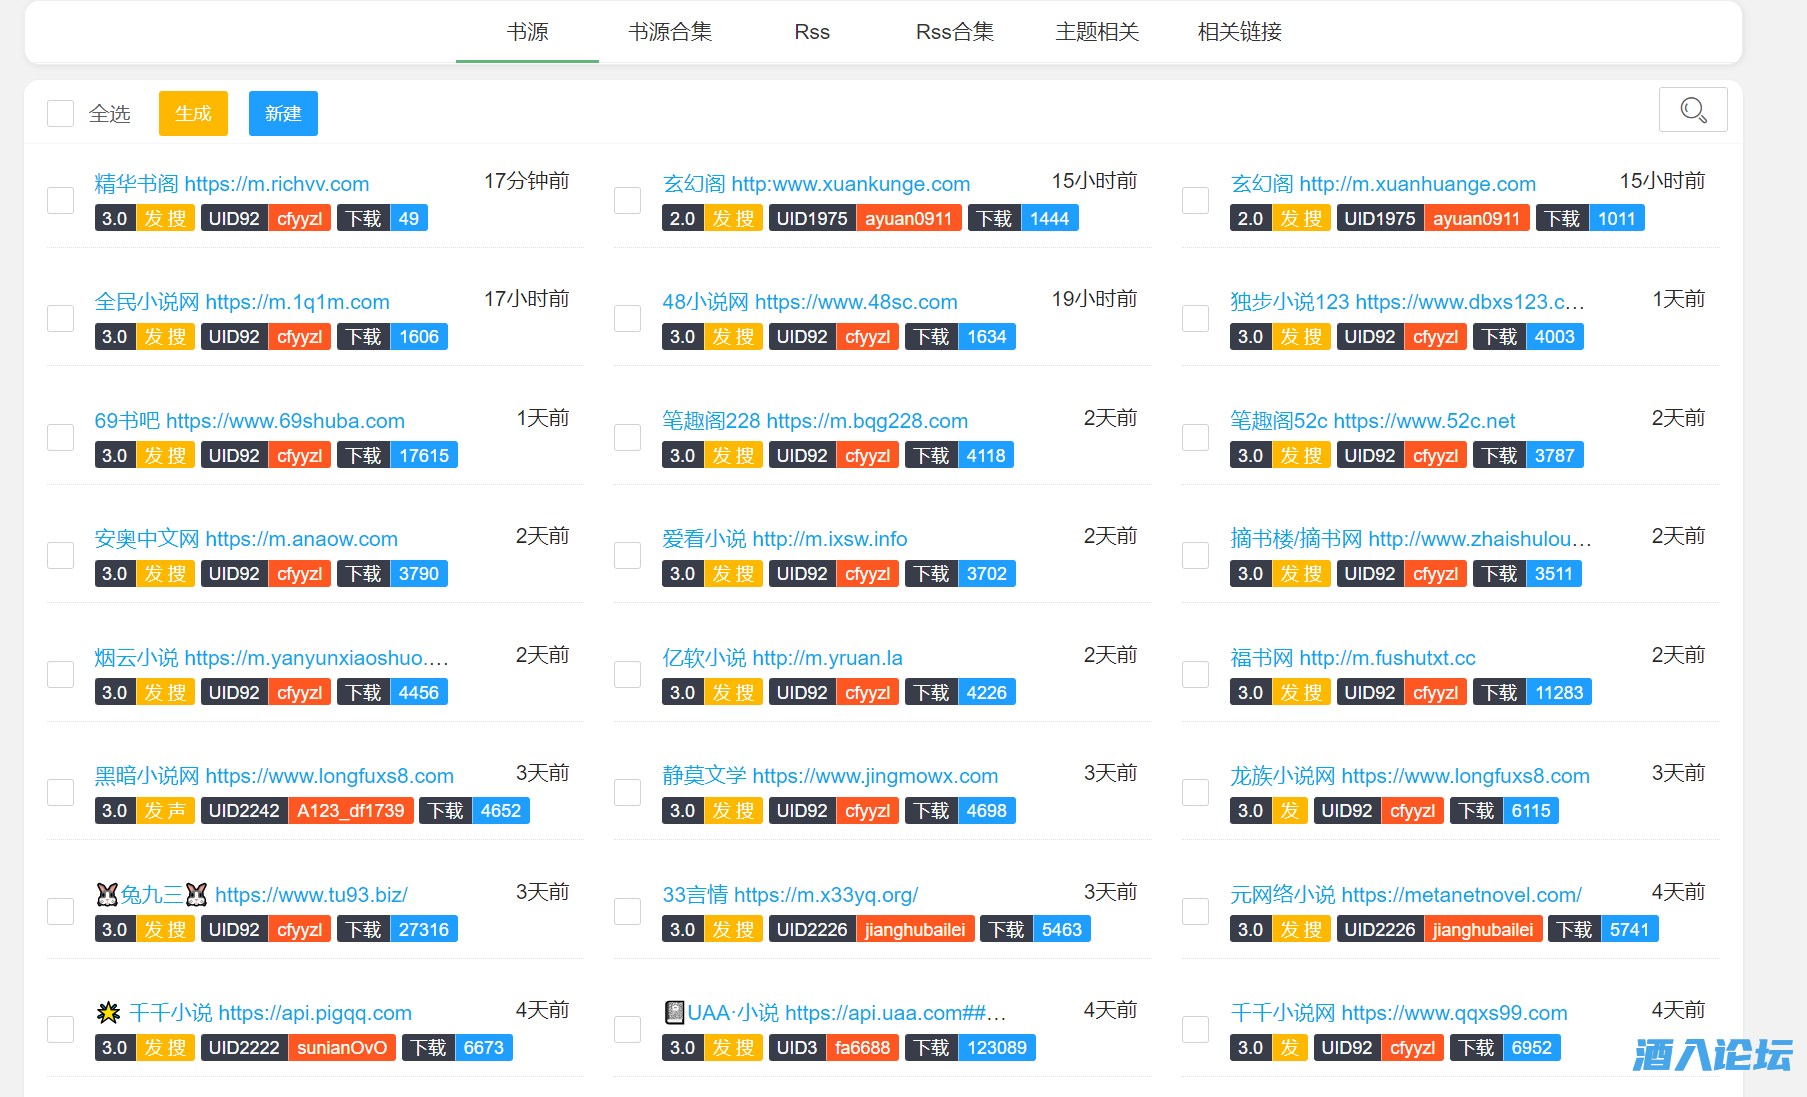The image size is (1807, 1097).
Task: Open the 相关链接 tab
Action: click(x=1239, y=32)
